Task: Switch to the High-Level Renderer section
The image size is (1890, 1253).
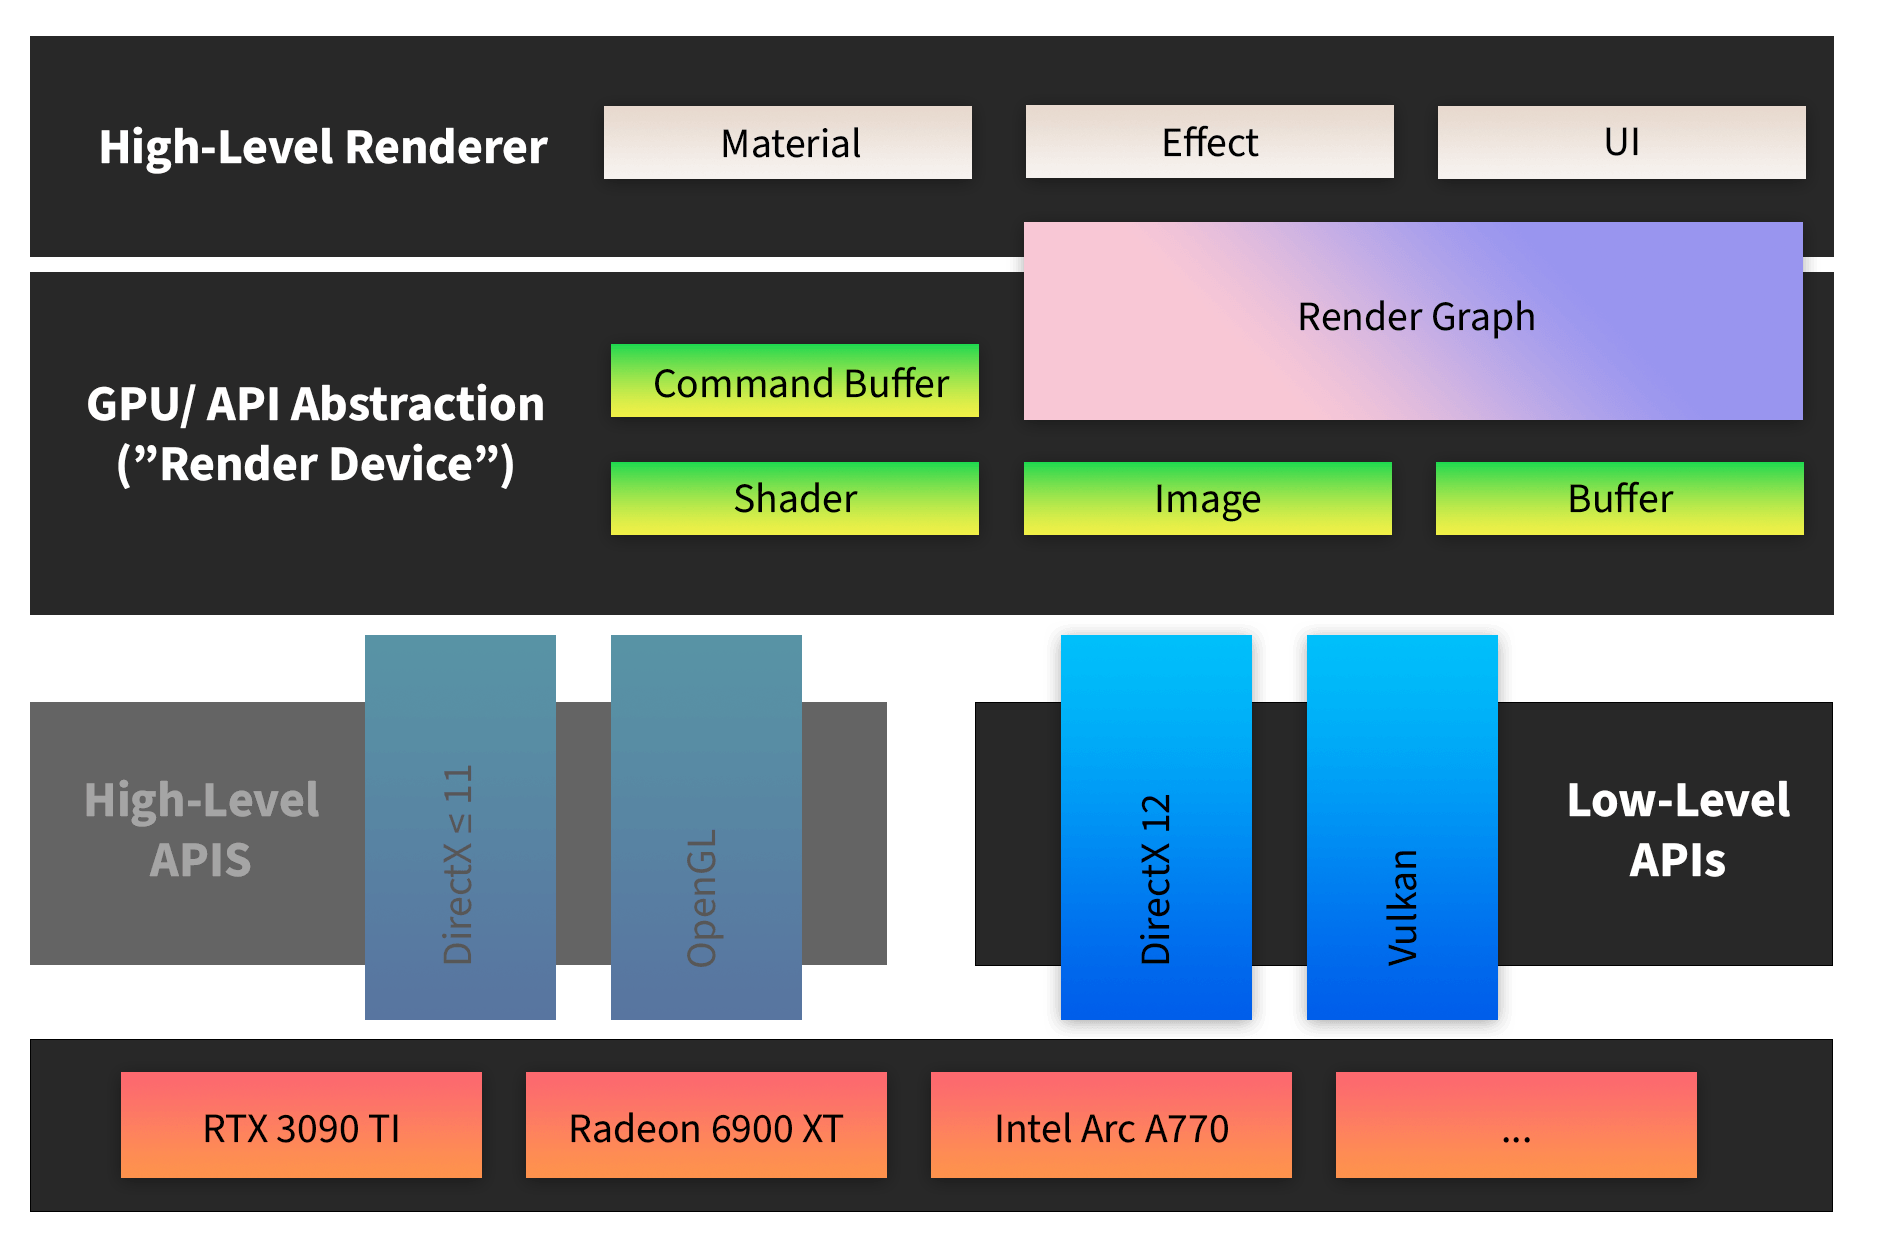Action: point(323,145)
